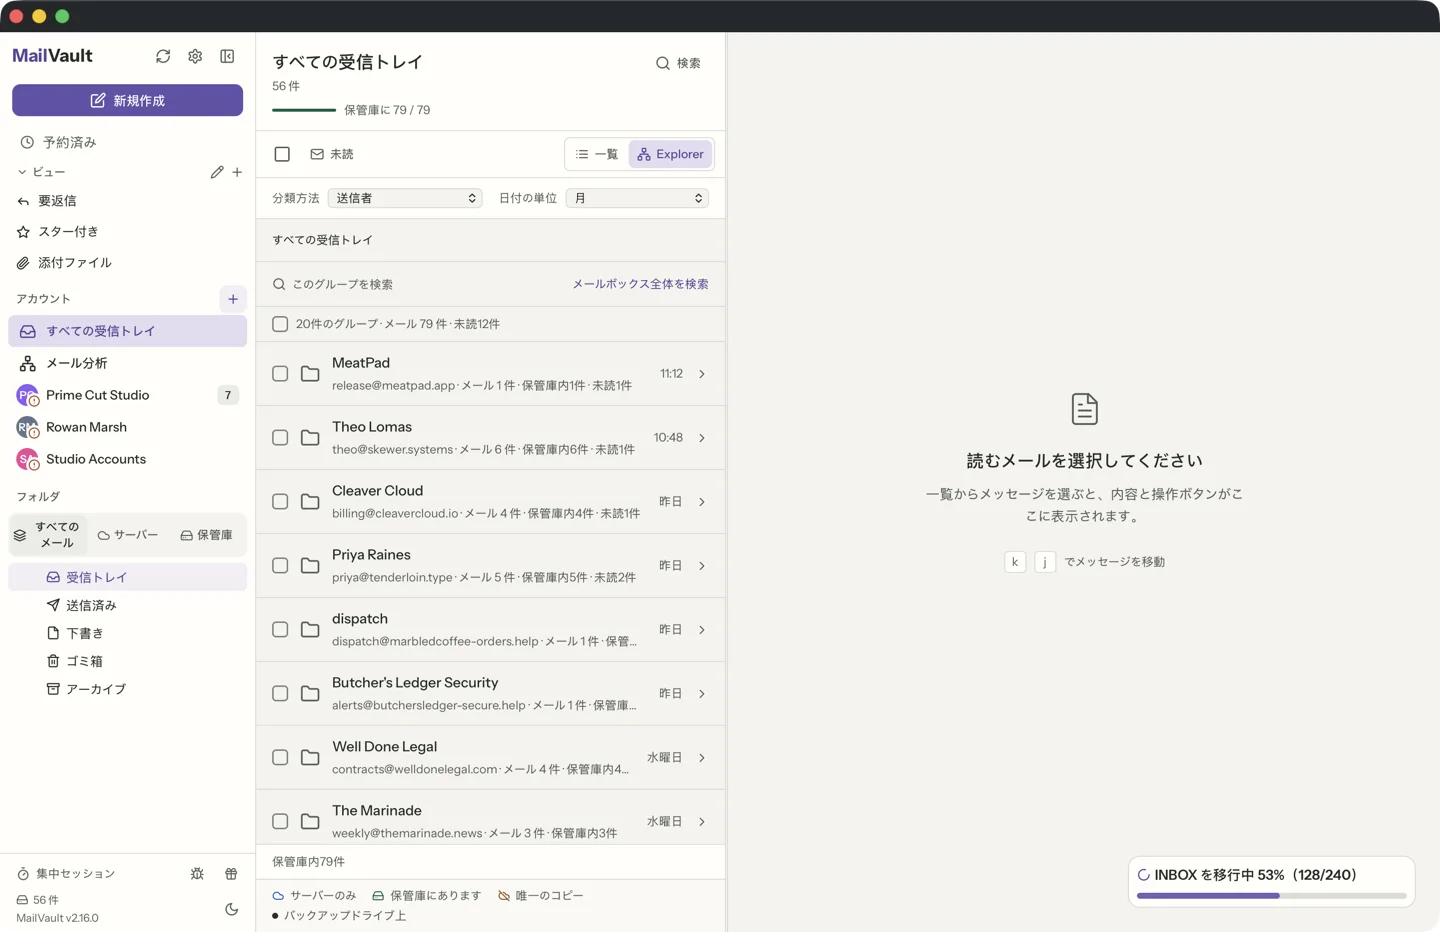Open the 日付の単位 月 dropdown
The height and width of the screenshot is (932, 1440).
[x=637, y=198]
